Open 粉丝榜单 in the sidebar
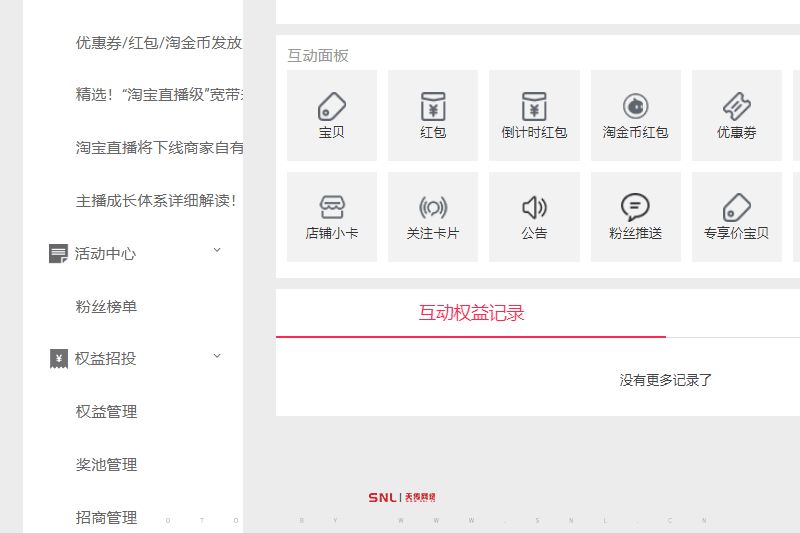 coord(106,307)
